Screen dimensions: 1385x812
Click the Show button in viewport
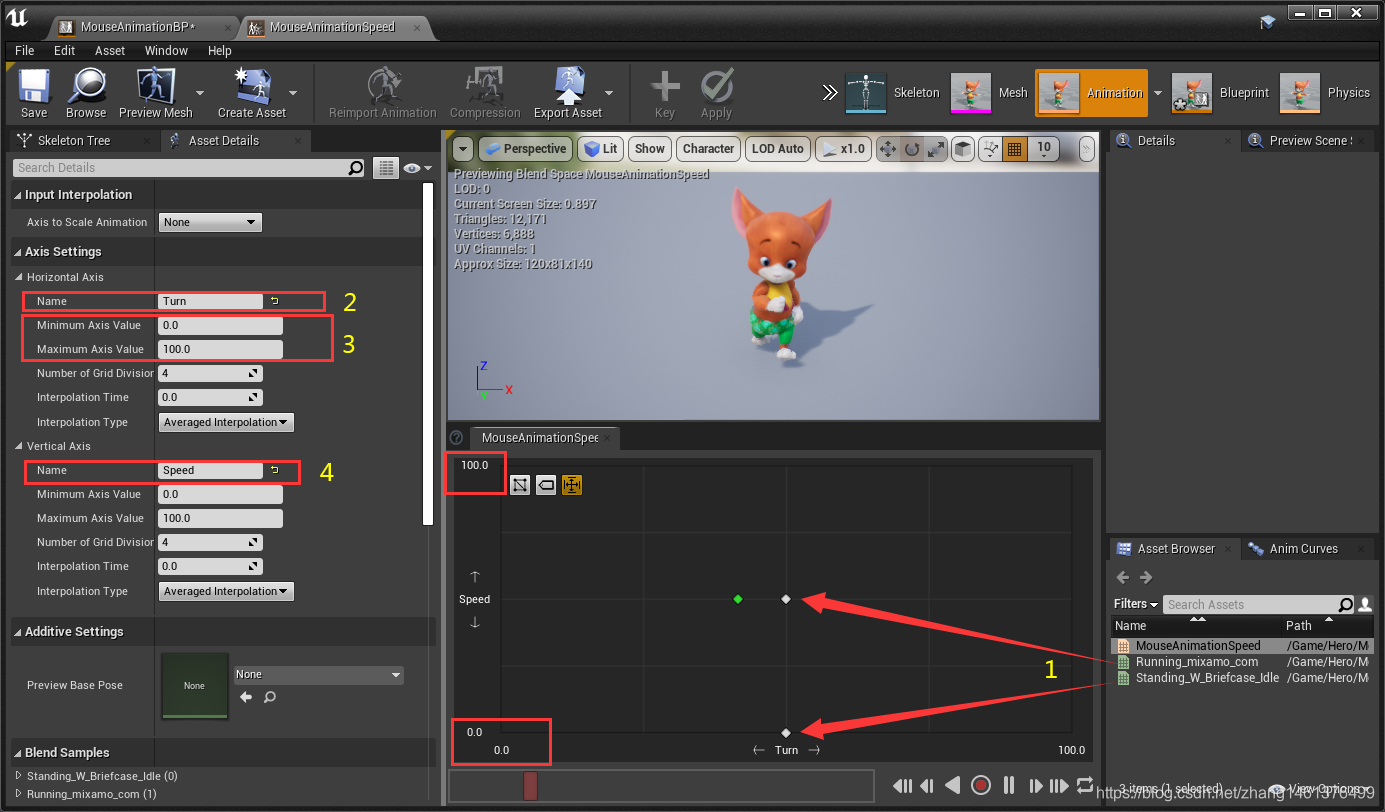tap(649, 149)
